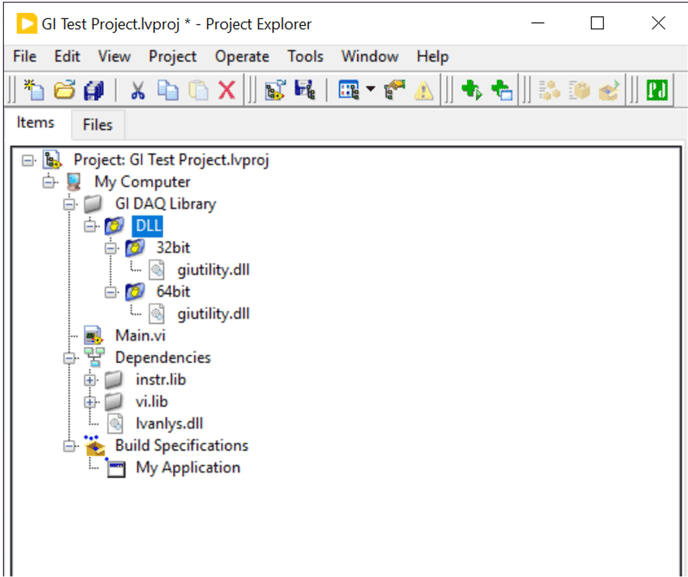Click the red X Delete icon

pos(227,91)
